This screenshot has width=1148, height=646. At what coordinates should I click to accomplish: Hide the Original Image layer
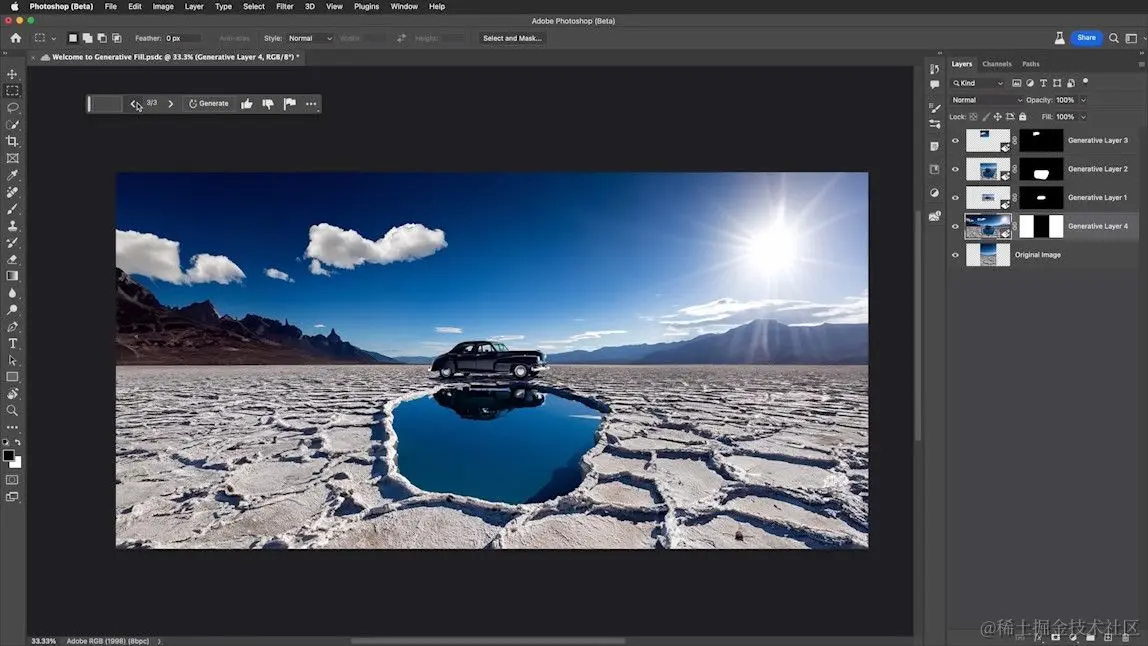pyautogui.click(x=955, y=255)
